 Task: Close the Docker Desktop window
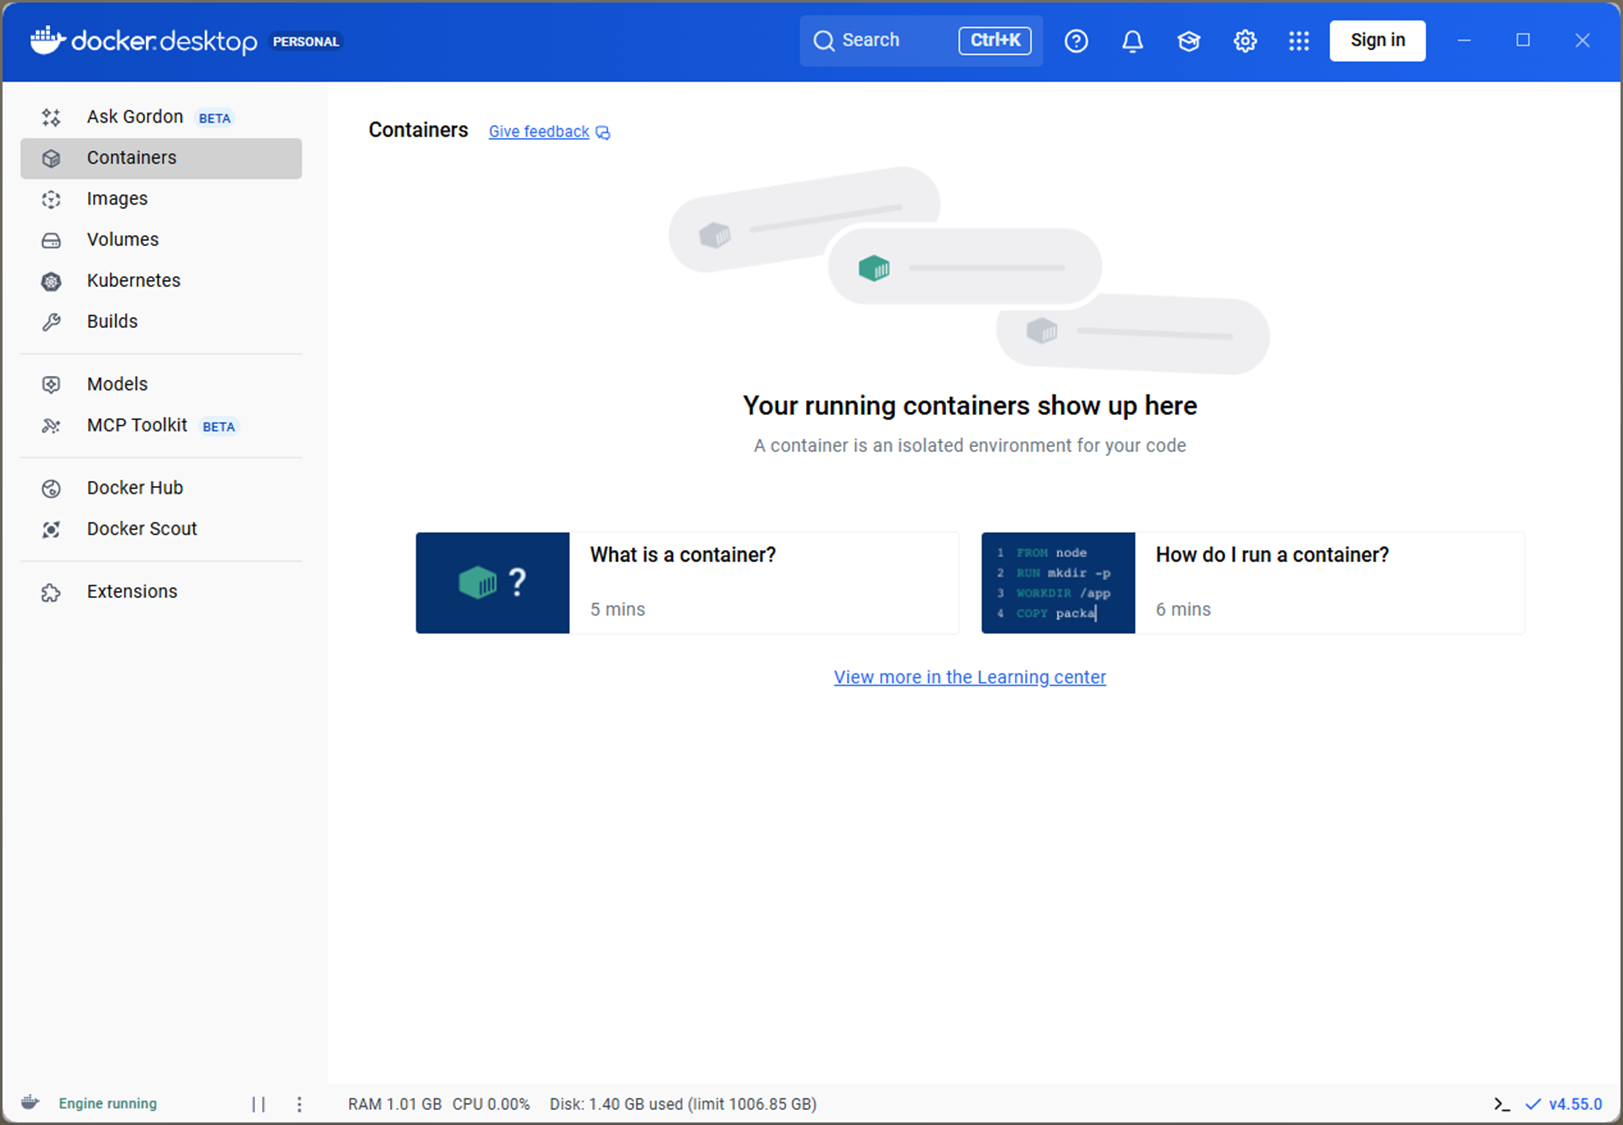(1582, 41)
